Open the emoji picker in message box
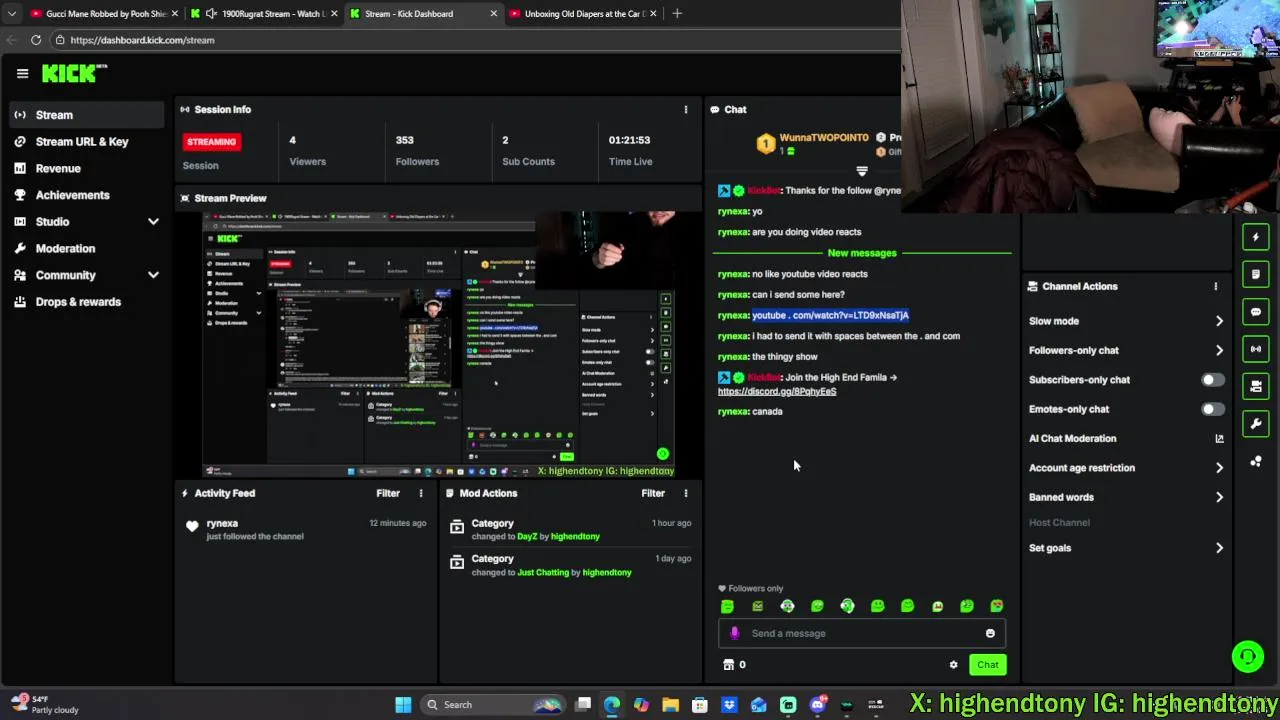The height and width of the screenshot is (720, 1280). click(990, 633)
